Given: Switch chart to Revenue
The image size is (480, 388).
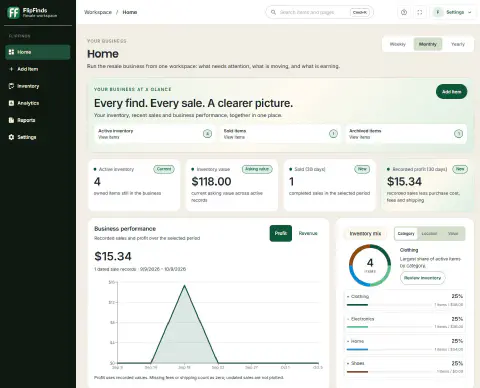Looking at the screenshot, I should 308,233.
